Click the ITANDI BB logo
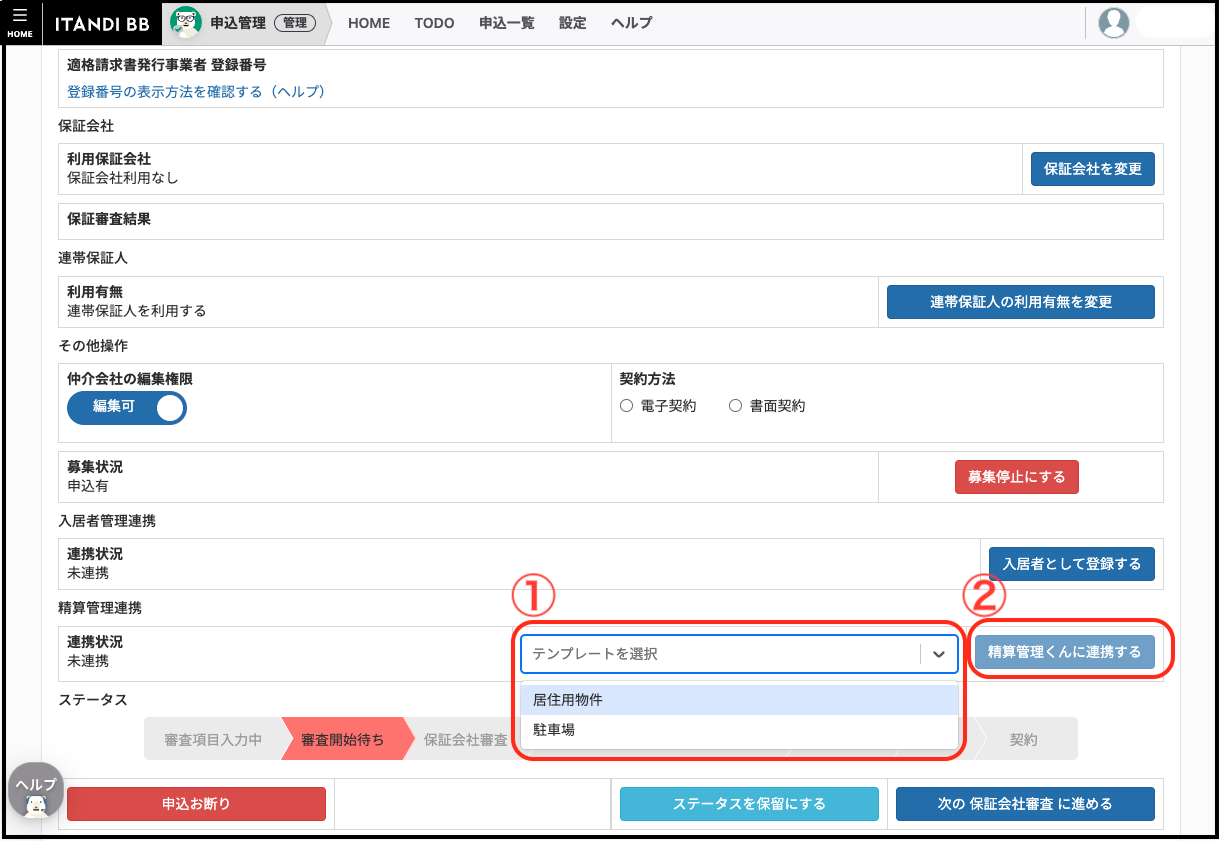 (x=109, y=23)
